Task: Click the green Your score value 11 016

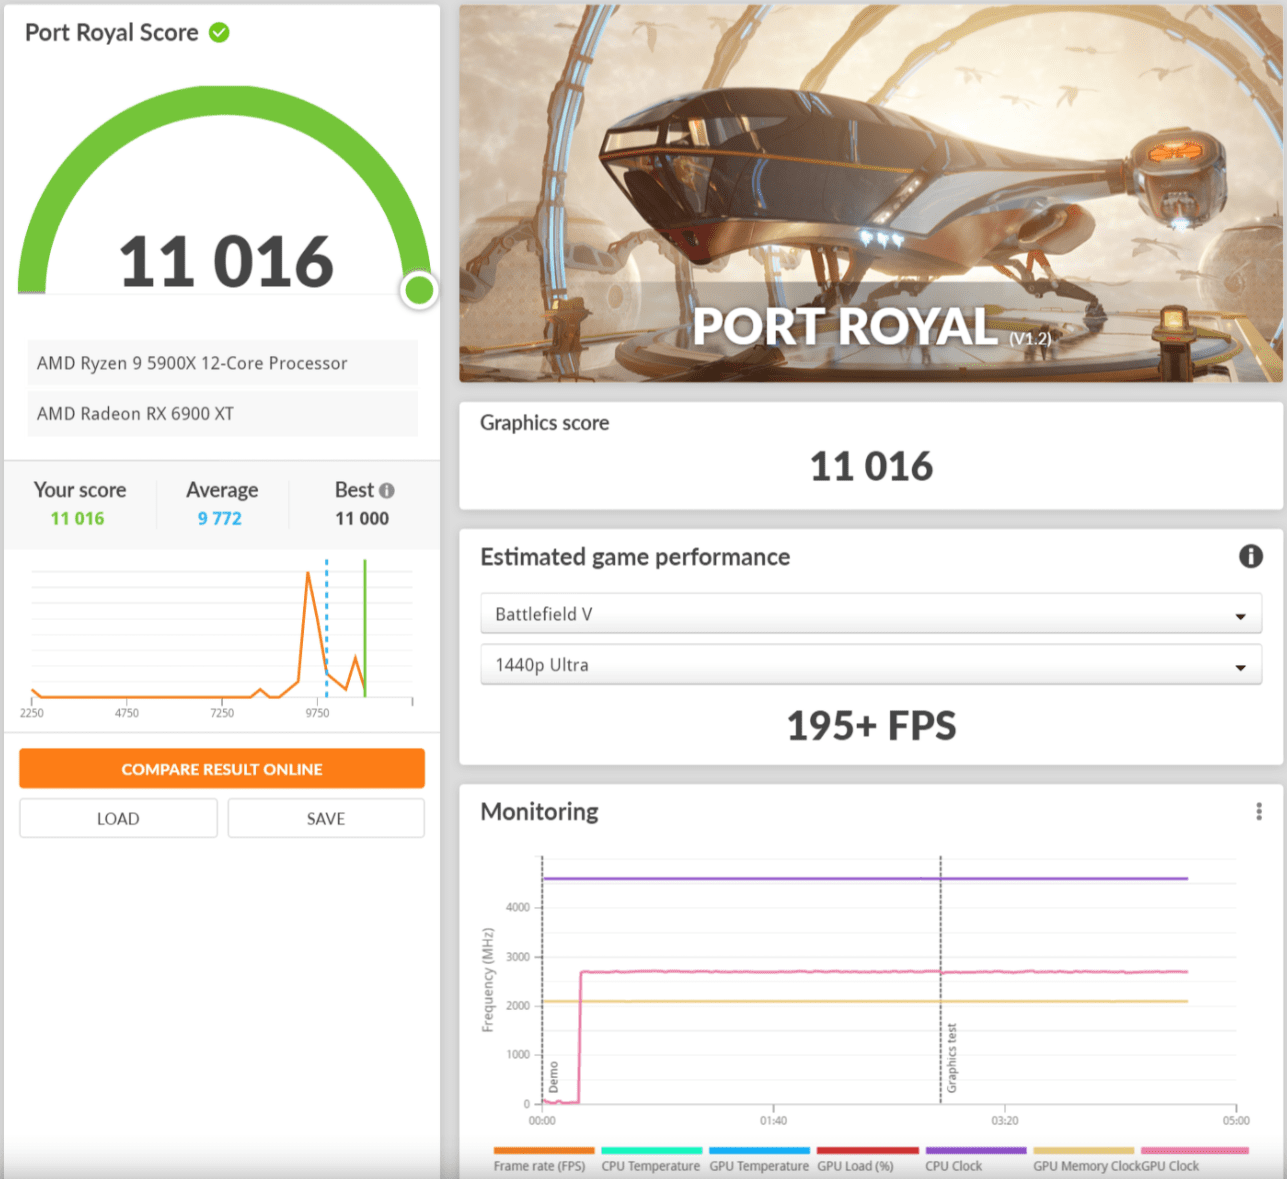Action: (x=77, y=518)
